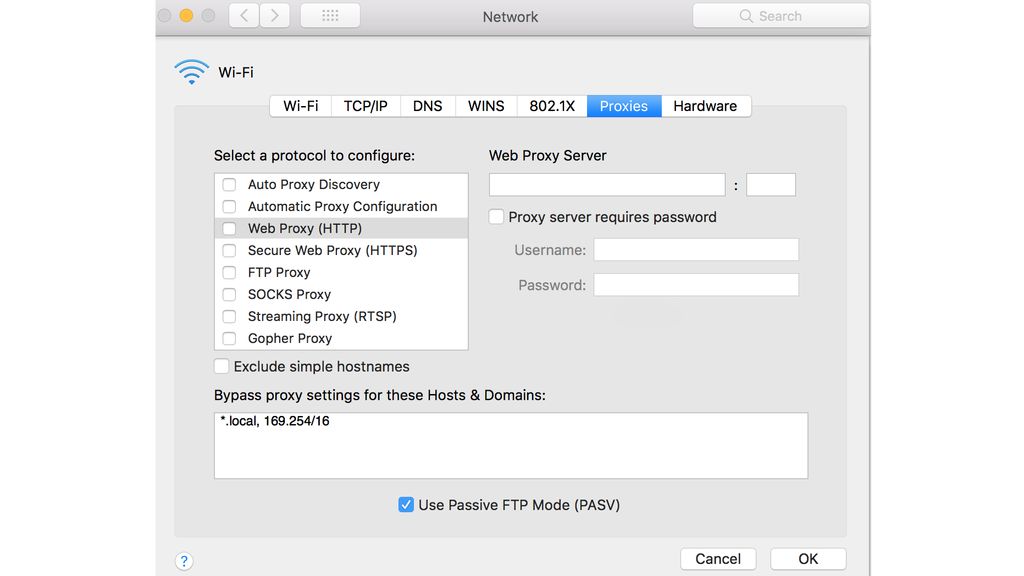
Task: Click the back navigation arrow
Action: click(244, 16)
